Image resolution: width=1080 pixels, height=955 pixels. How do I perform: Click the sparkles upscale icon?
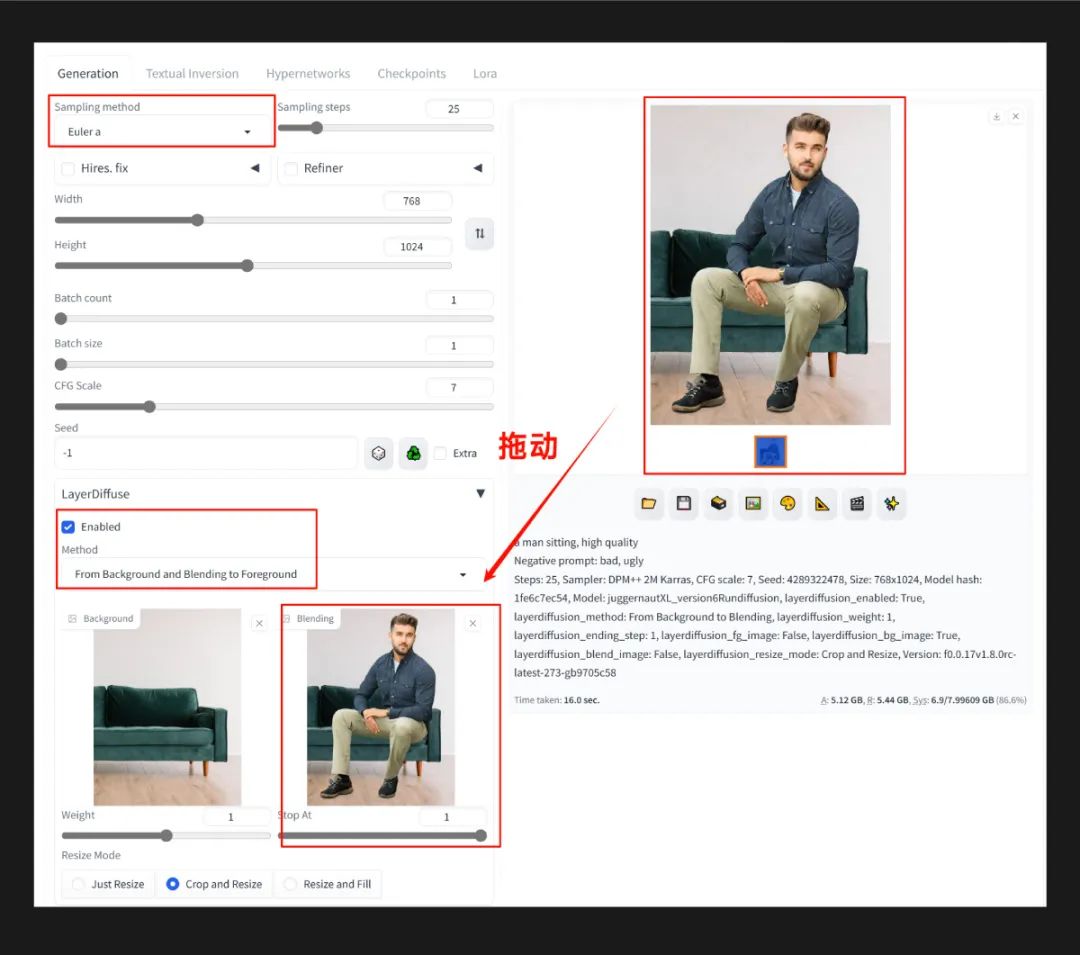[x=891, y=503]
